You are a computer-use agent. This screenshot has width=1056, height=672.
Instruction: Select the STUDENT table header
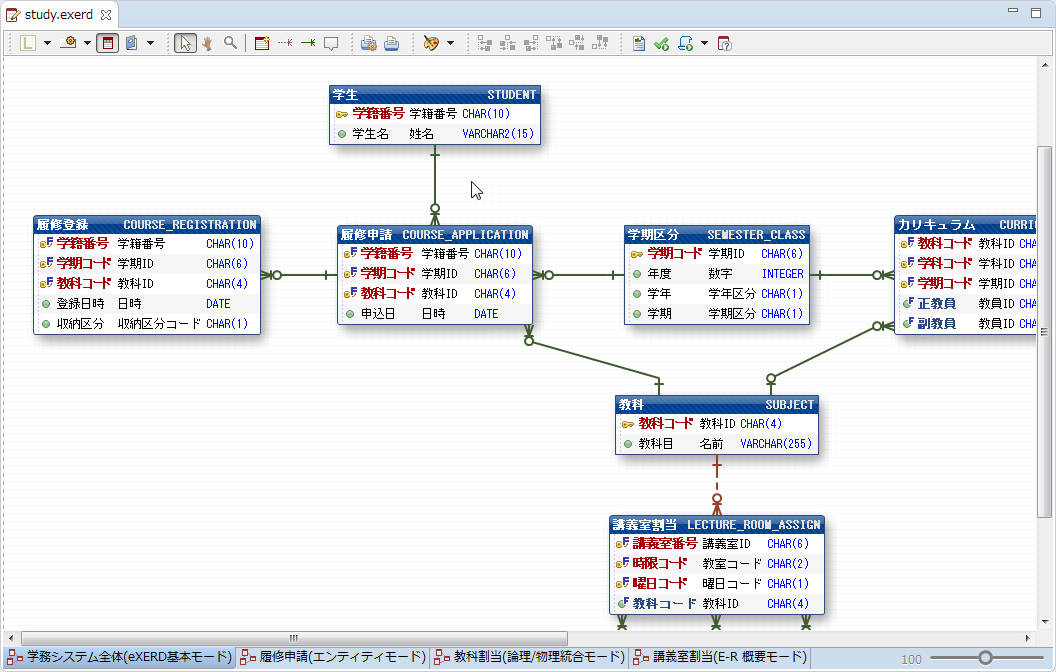coord(435,95)
